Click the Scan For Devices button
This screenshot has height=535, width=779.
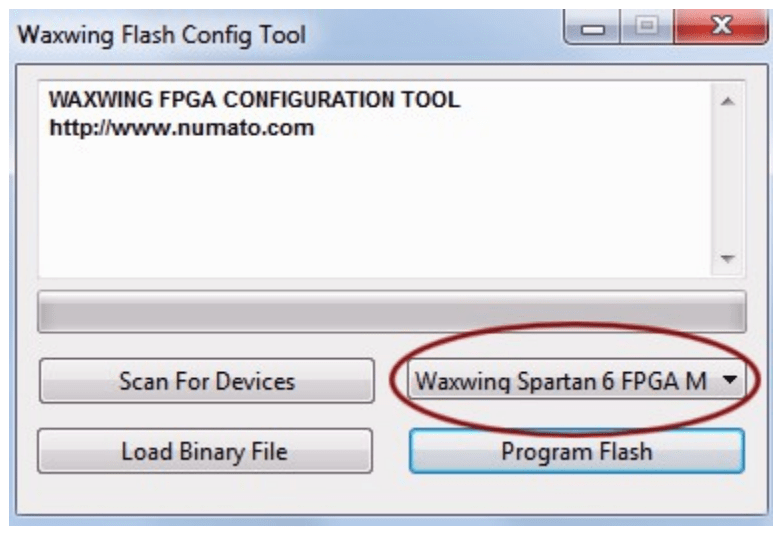206,381
